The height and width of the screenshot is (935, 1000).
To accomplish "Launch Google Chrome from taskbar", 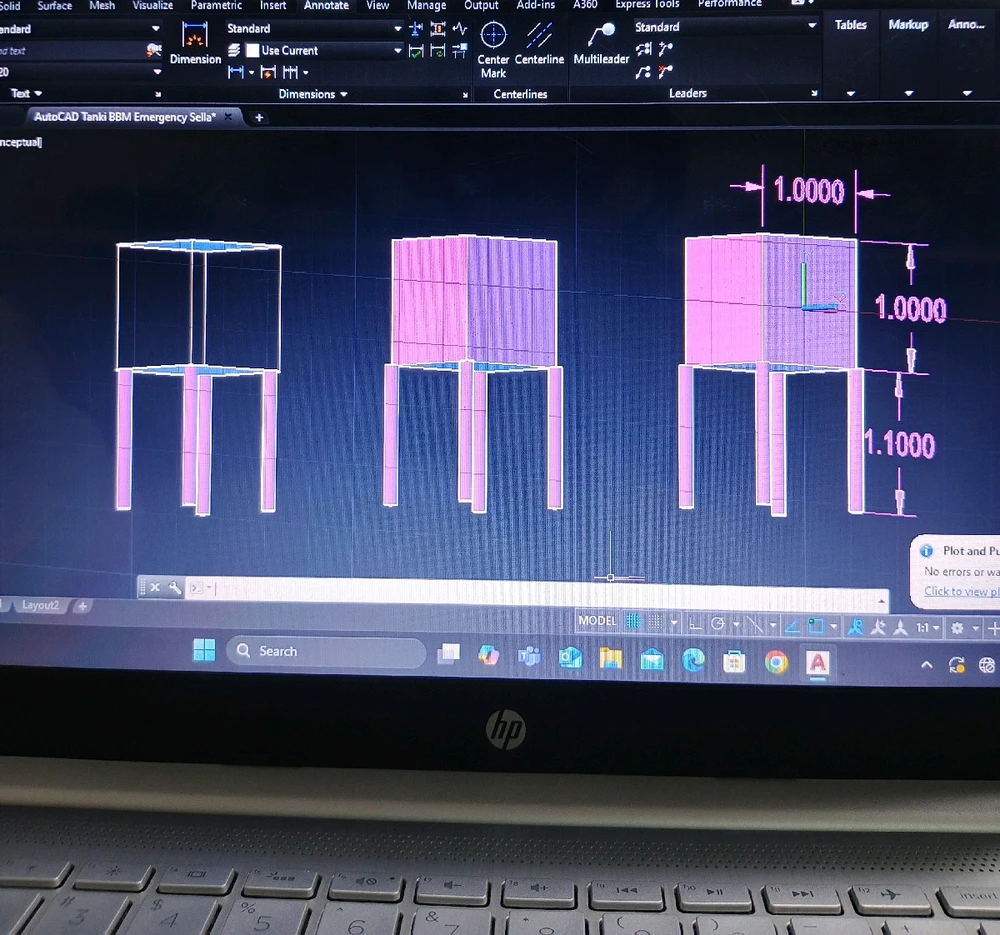I will point(776,661).
